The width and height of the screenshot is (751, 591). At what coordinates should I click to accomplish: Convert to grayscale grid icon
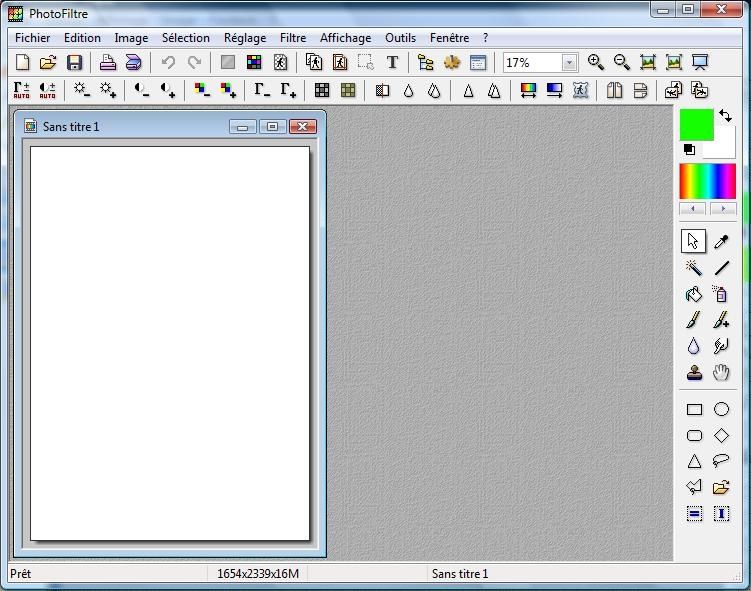click(x=322, y=90)
